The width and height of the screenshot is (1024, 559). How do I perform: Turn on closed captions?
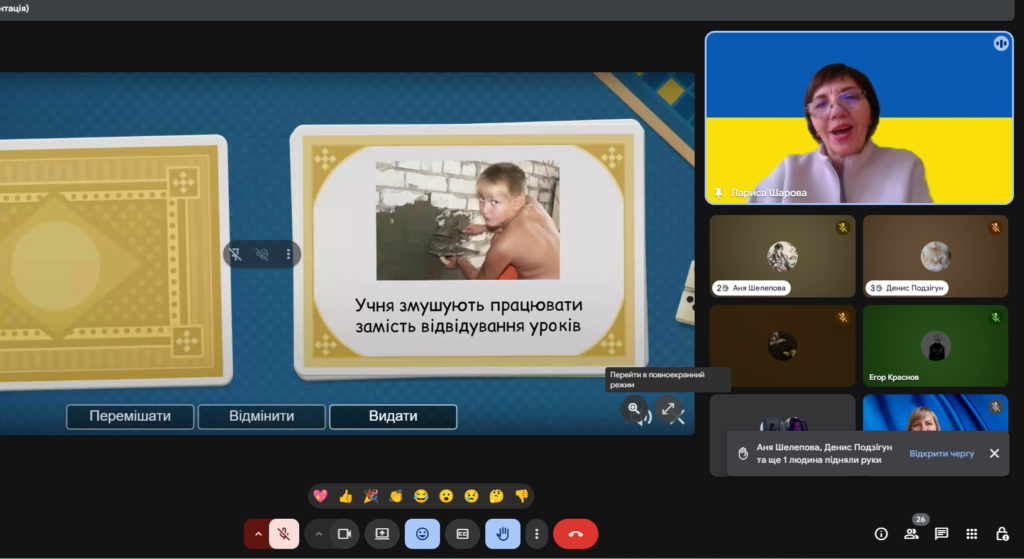[x=462, y=534]
